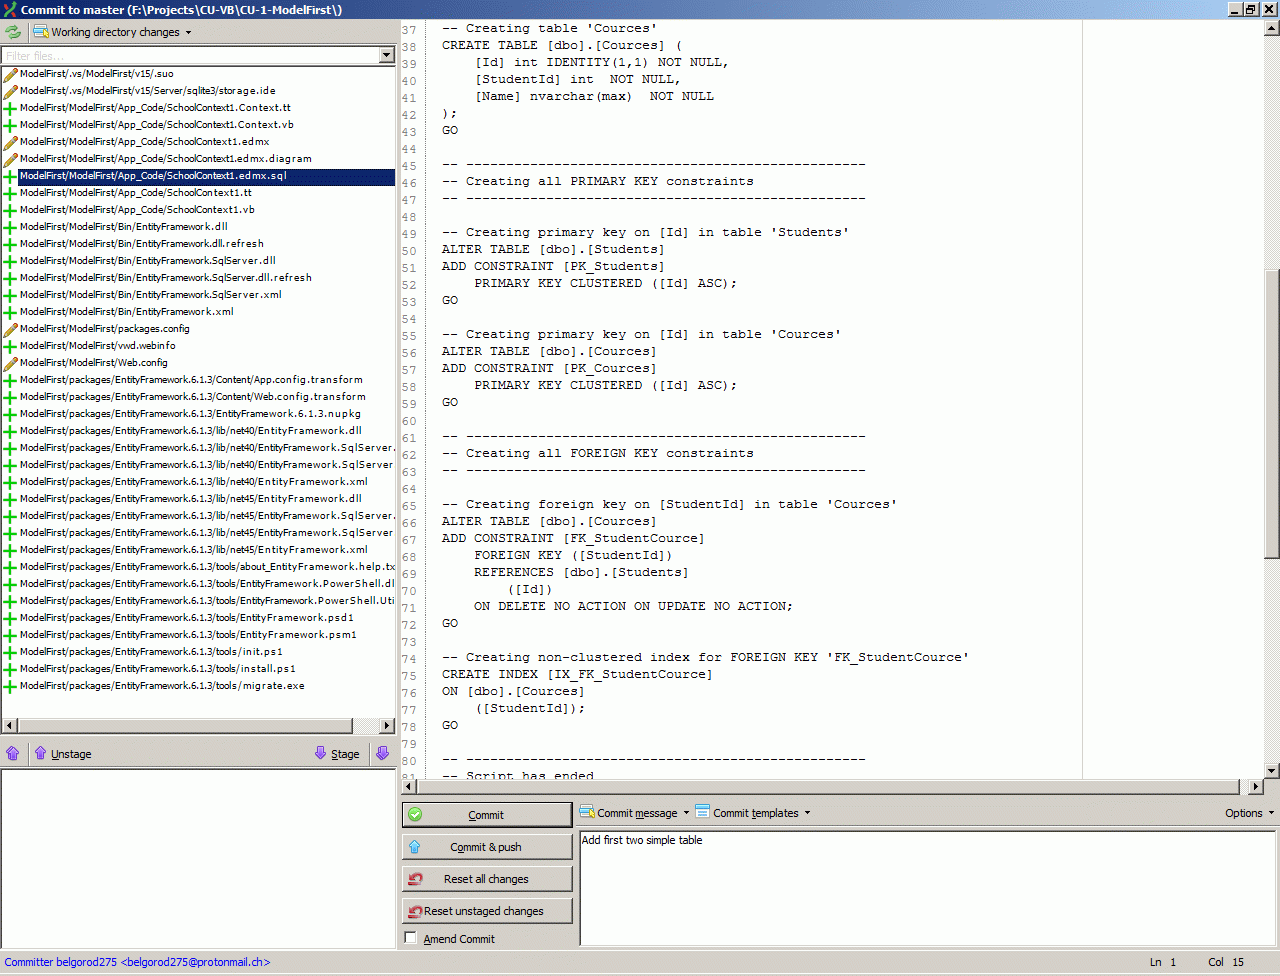
Task: Click the Commit templates icon
Action: pos(703,812)
